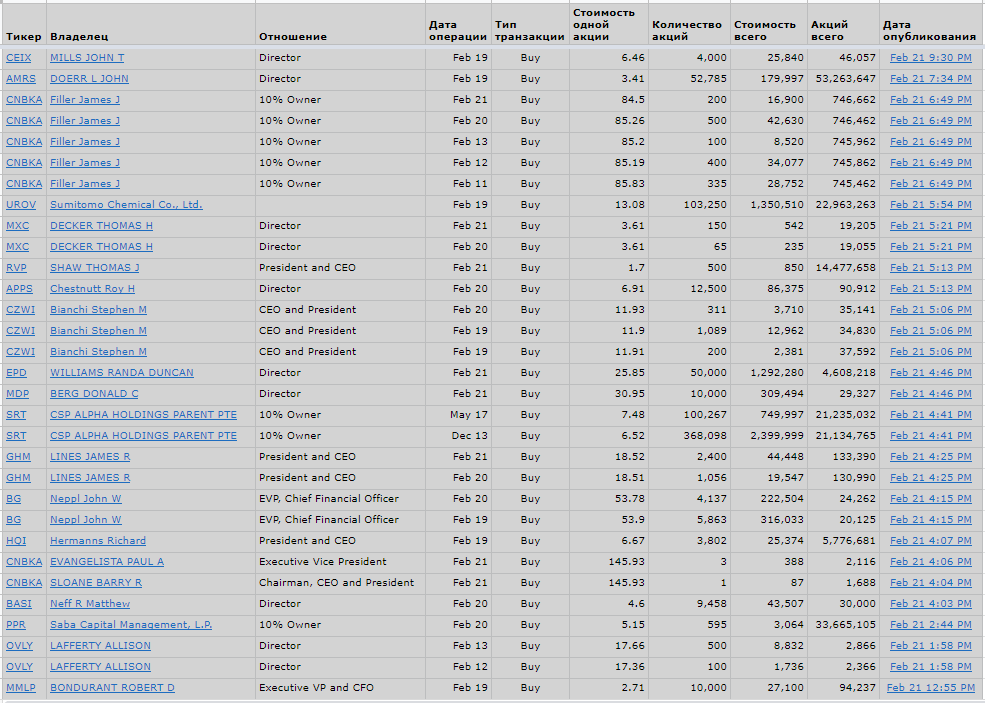
Task: Select the Chairman, CEO and President cell
Action: coord(340,583)
